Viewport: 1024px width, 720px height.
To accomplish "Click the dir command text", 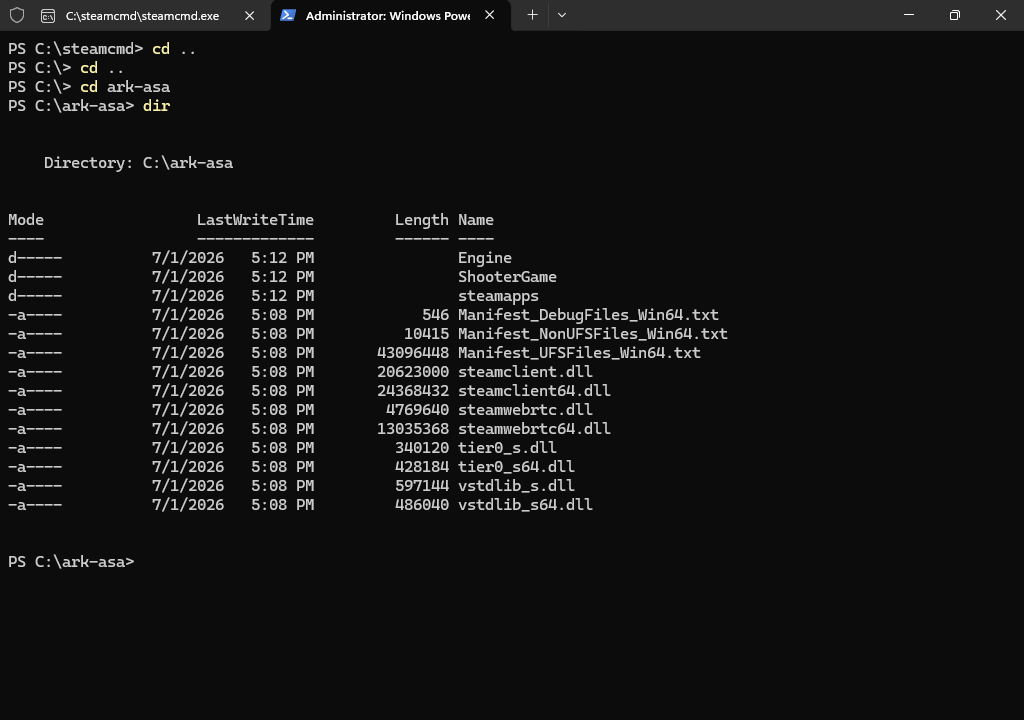I will point(157,106).
